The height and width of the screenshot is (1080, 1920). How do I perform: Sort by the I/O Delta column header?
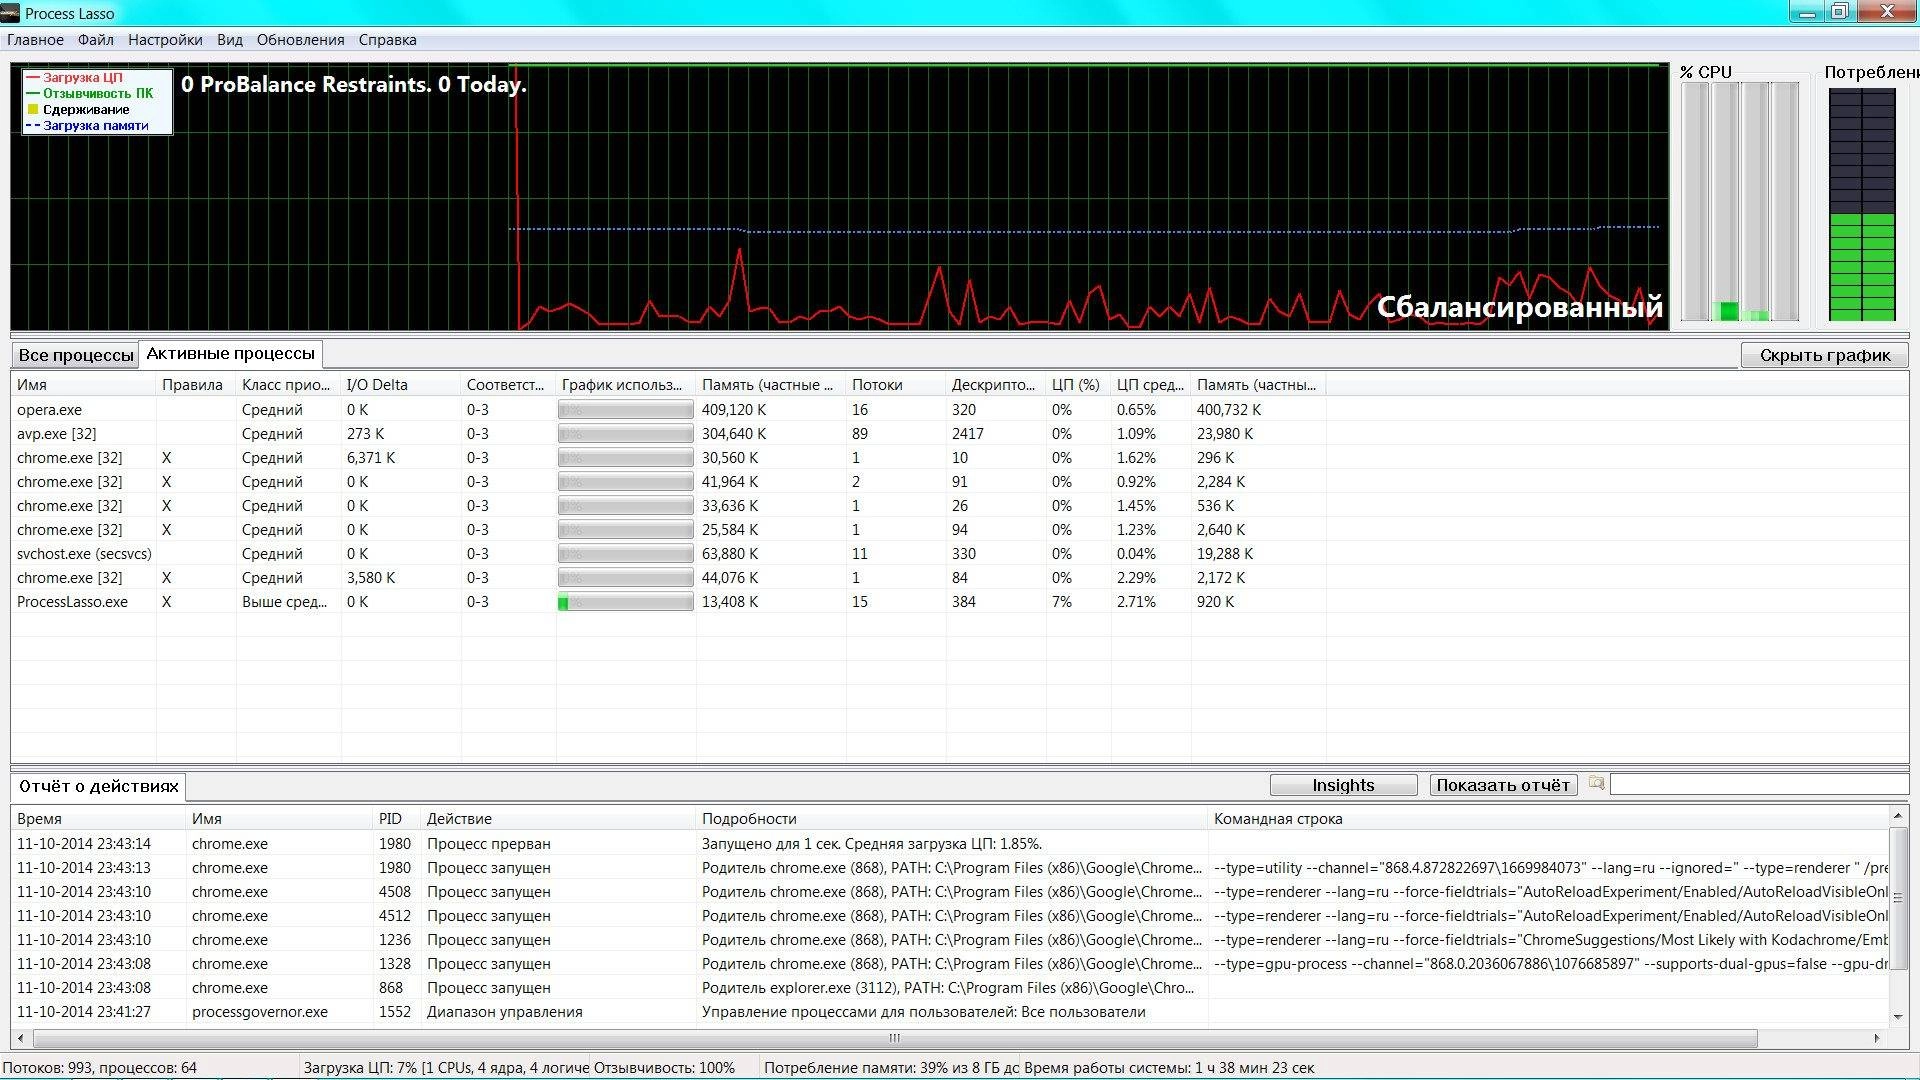click(401, 385)
